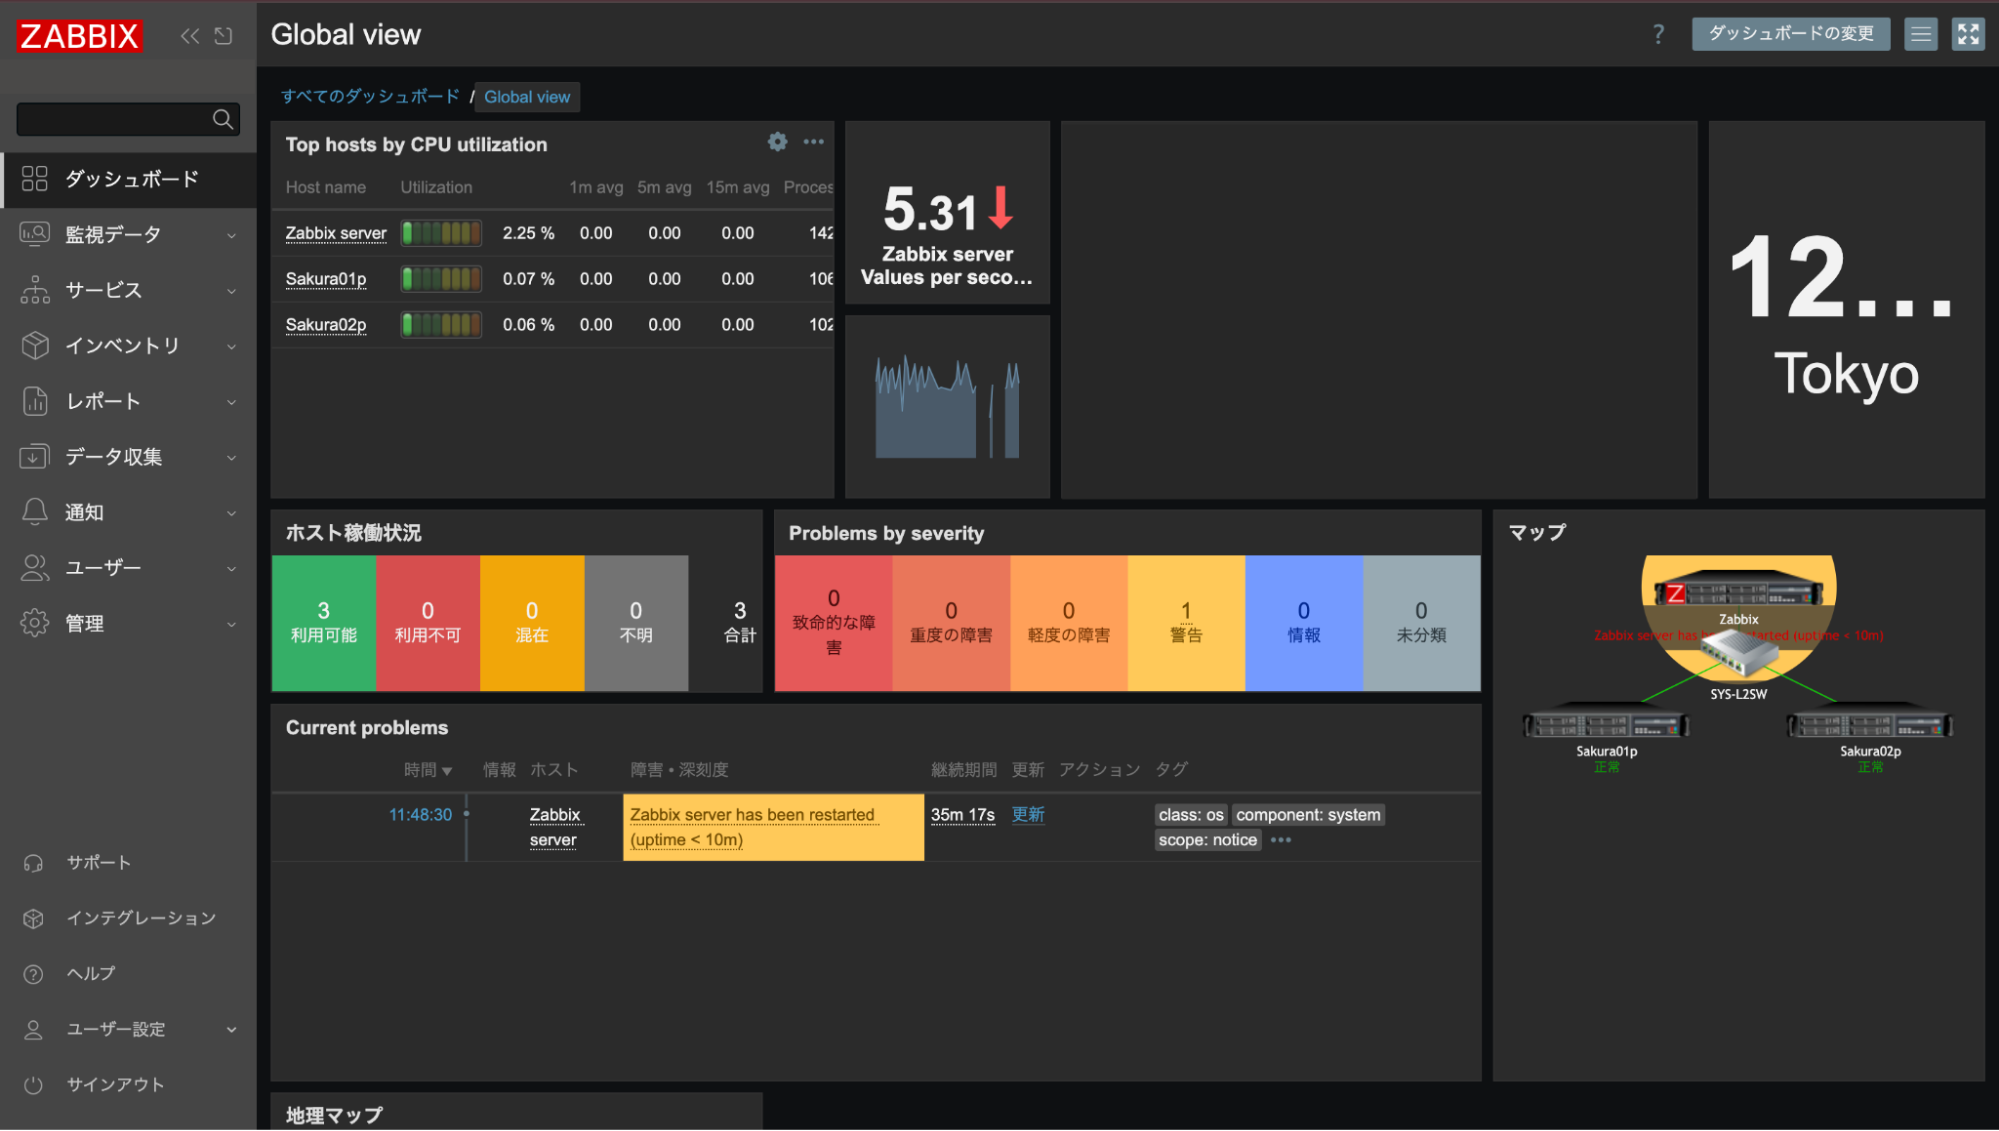Expand the 監視データ menu chevron
The width and height of the screenshot is (1999, 1131).
point(232,236)
